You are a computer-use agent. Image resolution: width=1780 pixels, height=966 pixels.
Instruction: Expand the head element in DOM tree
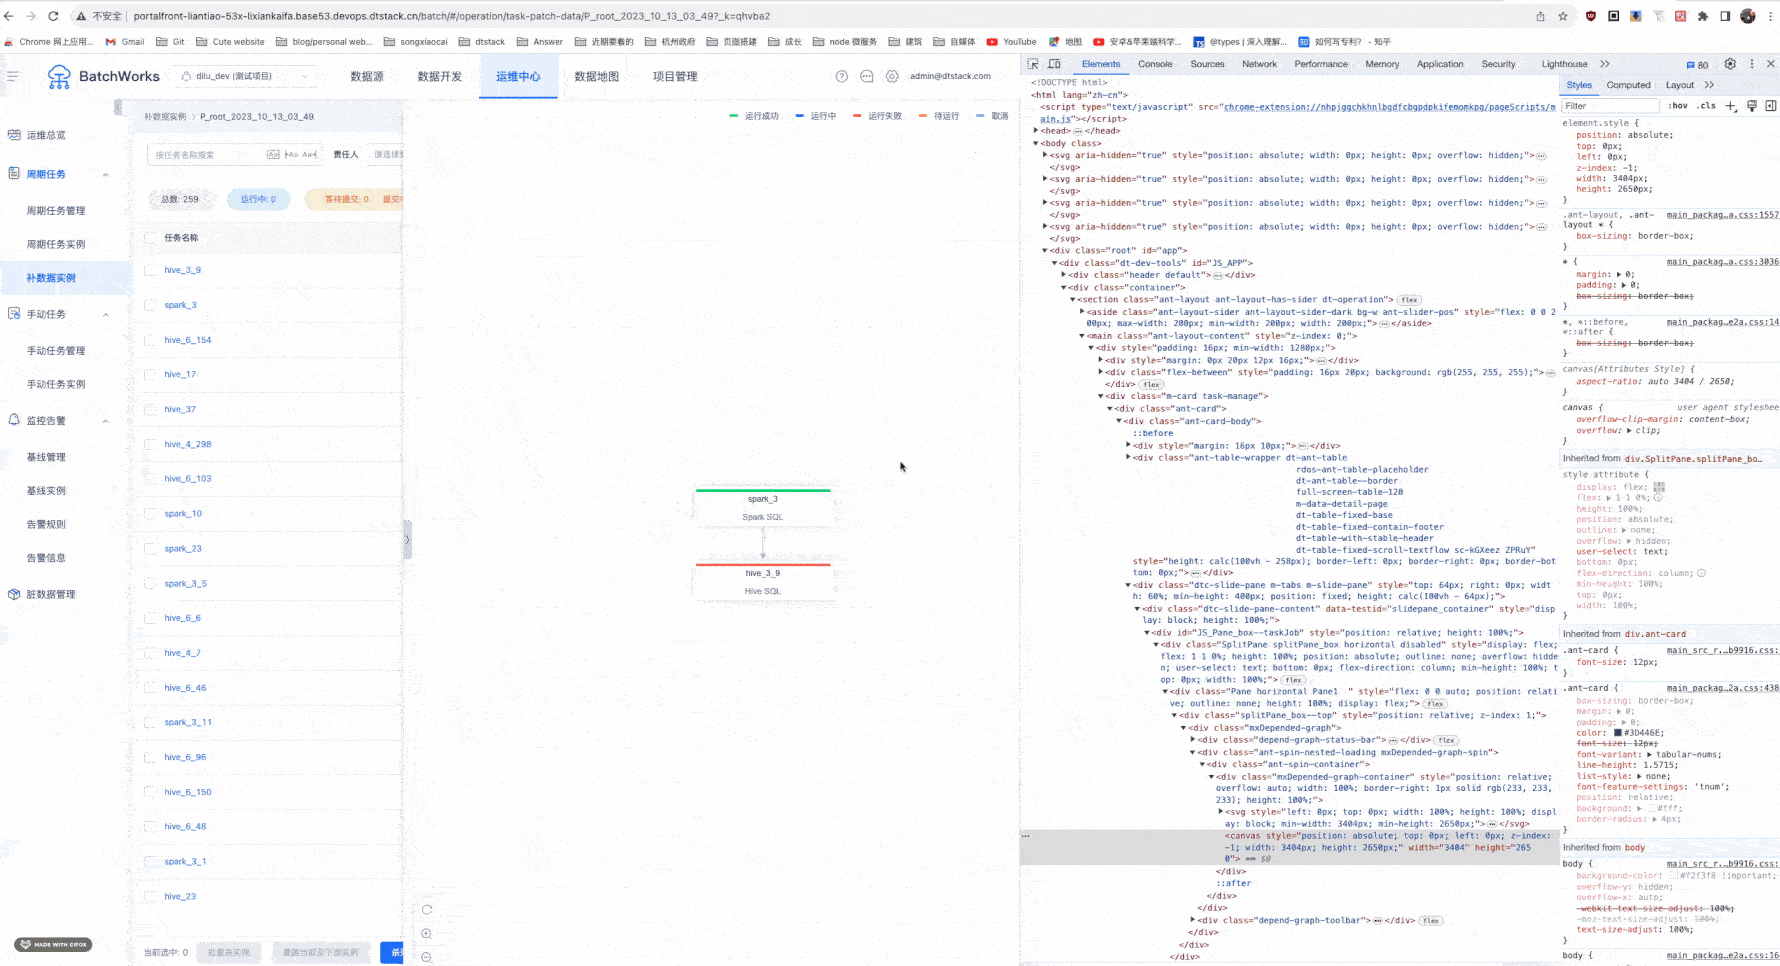1036,131
